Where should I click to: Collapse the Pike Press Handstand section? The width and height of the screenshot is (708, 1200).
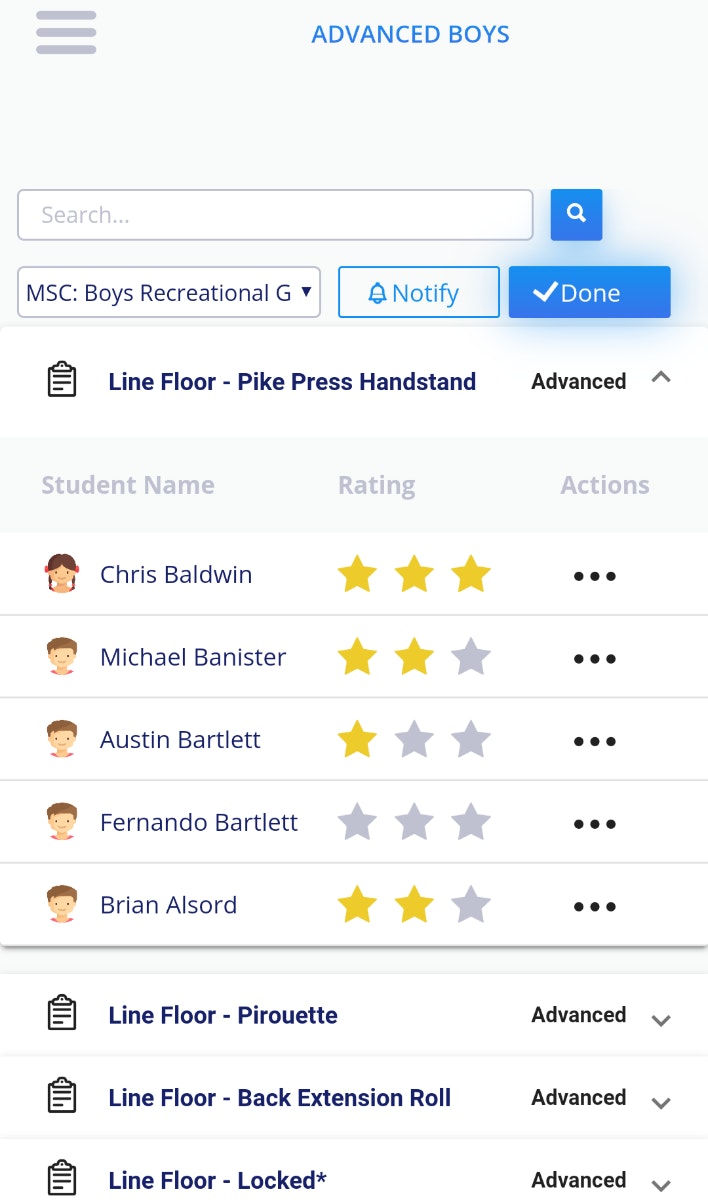tap(661, 377)
